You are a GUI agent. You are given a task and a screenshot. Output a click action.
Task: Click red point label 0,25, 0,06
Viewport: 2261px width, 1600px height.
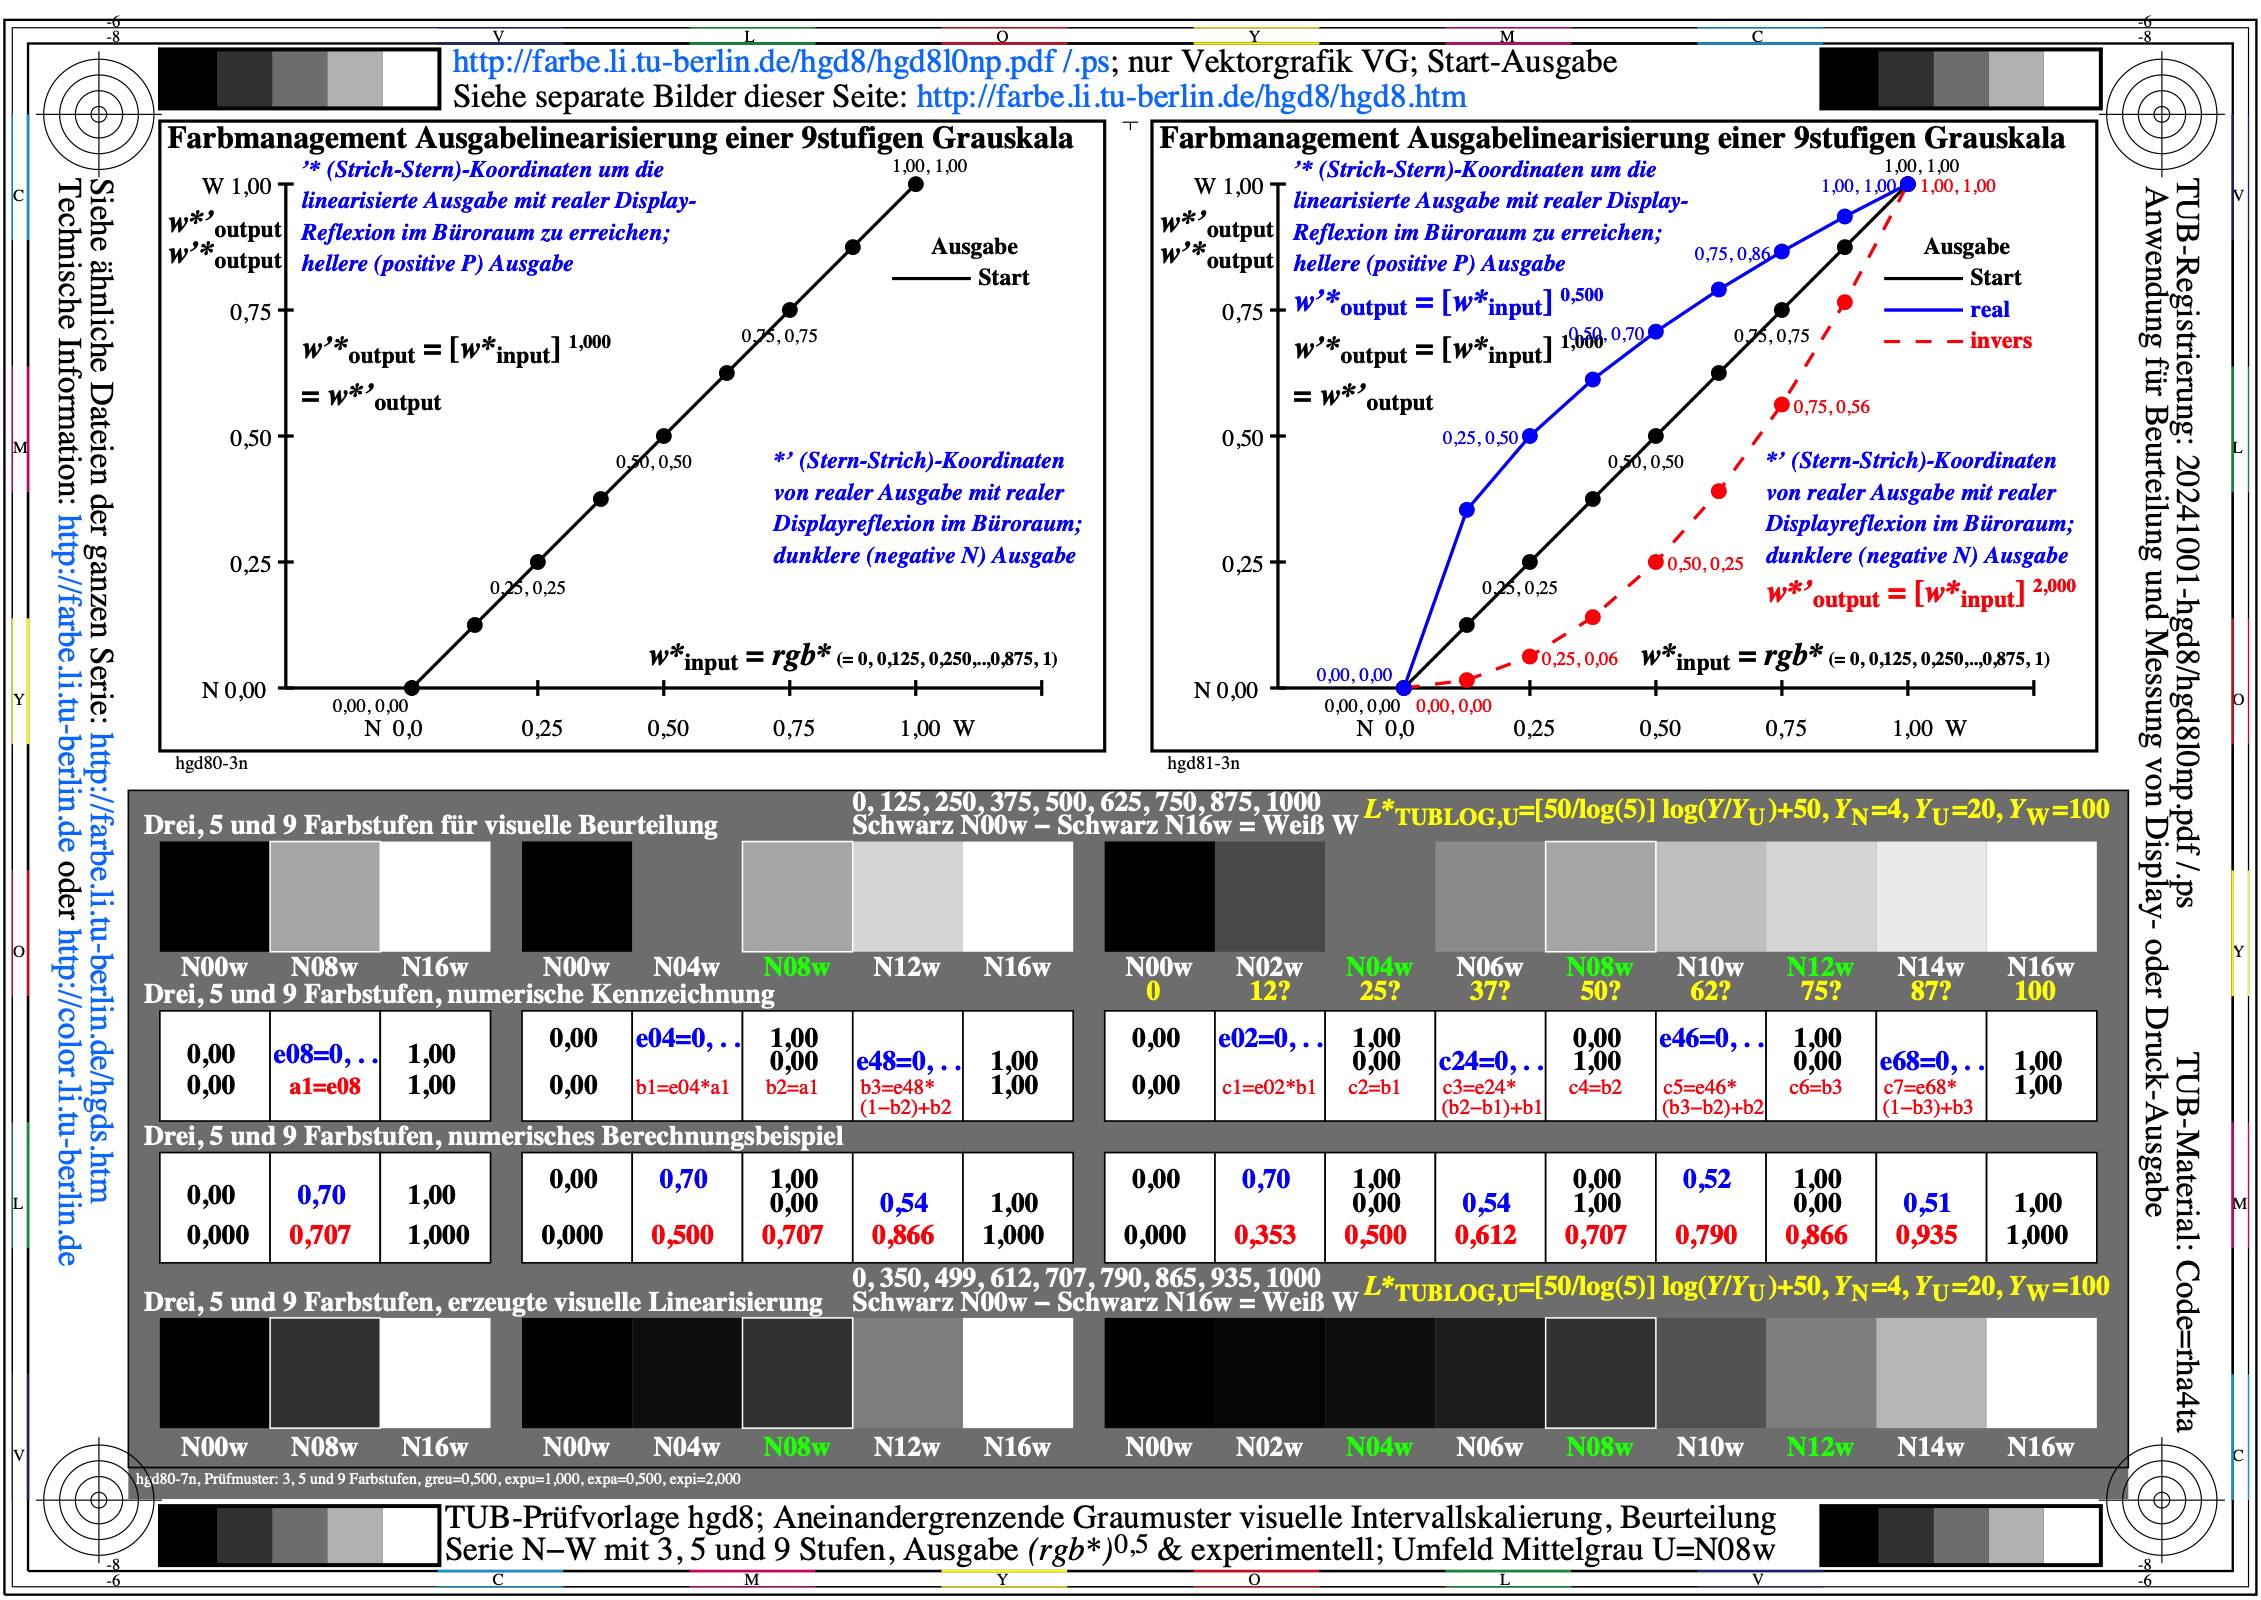(x=1579, y=659)
